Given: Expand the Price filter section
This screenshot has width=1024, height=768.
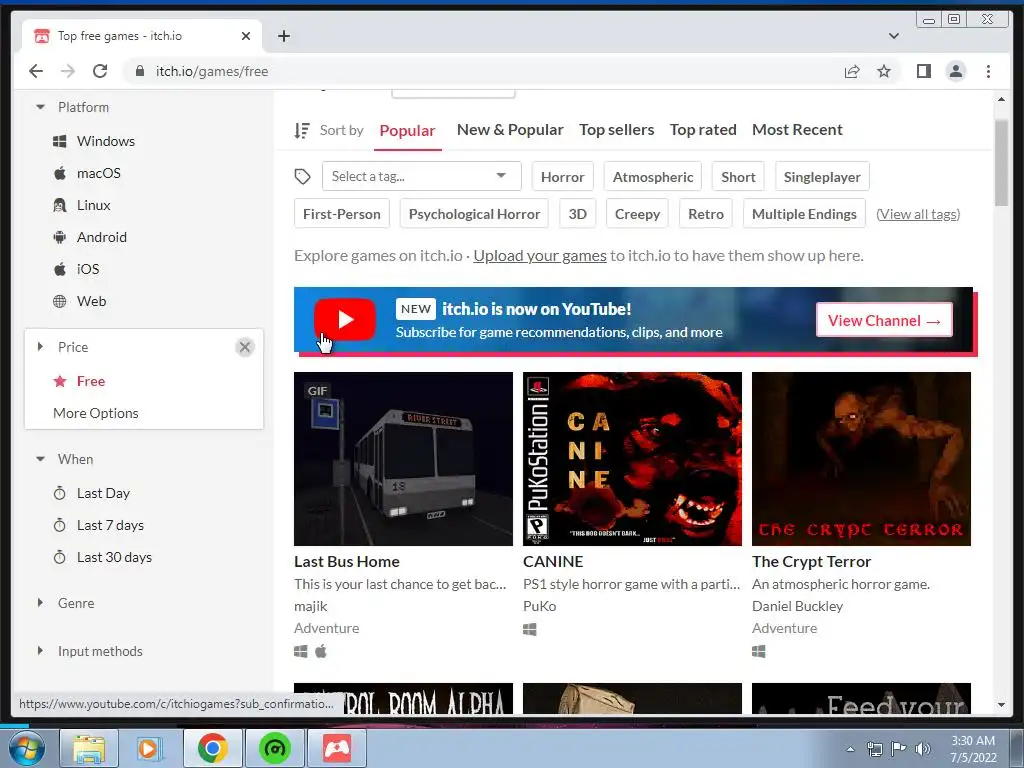Looking at the screenshot, I should (x=40, y=347).
